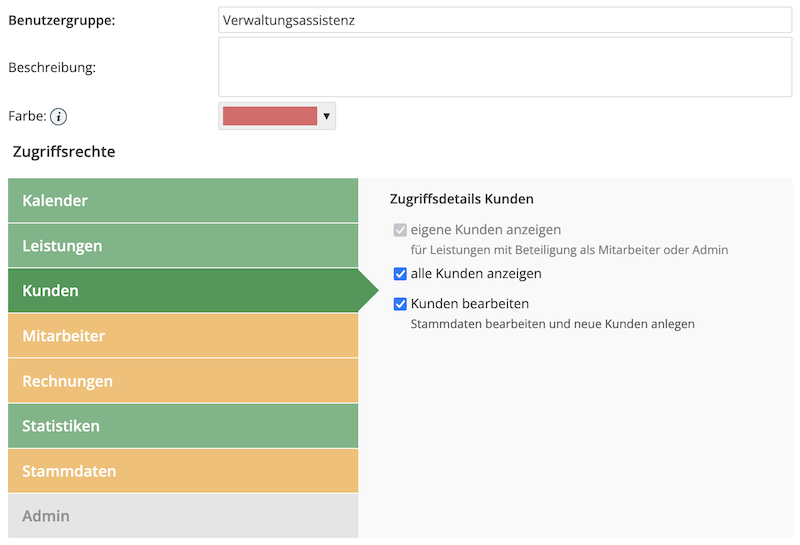Uncheck the alle Kunden anzeigen checkbox

(401, 274)
